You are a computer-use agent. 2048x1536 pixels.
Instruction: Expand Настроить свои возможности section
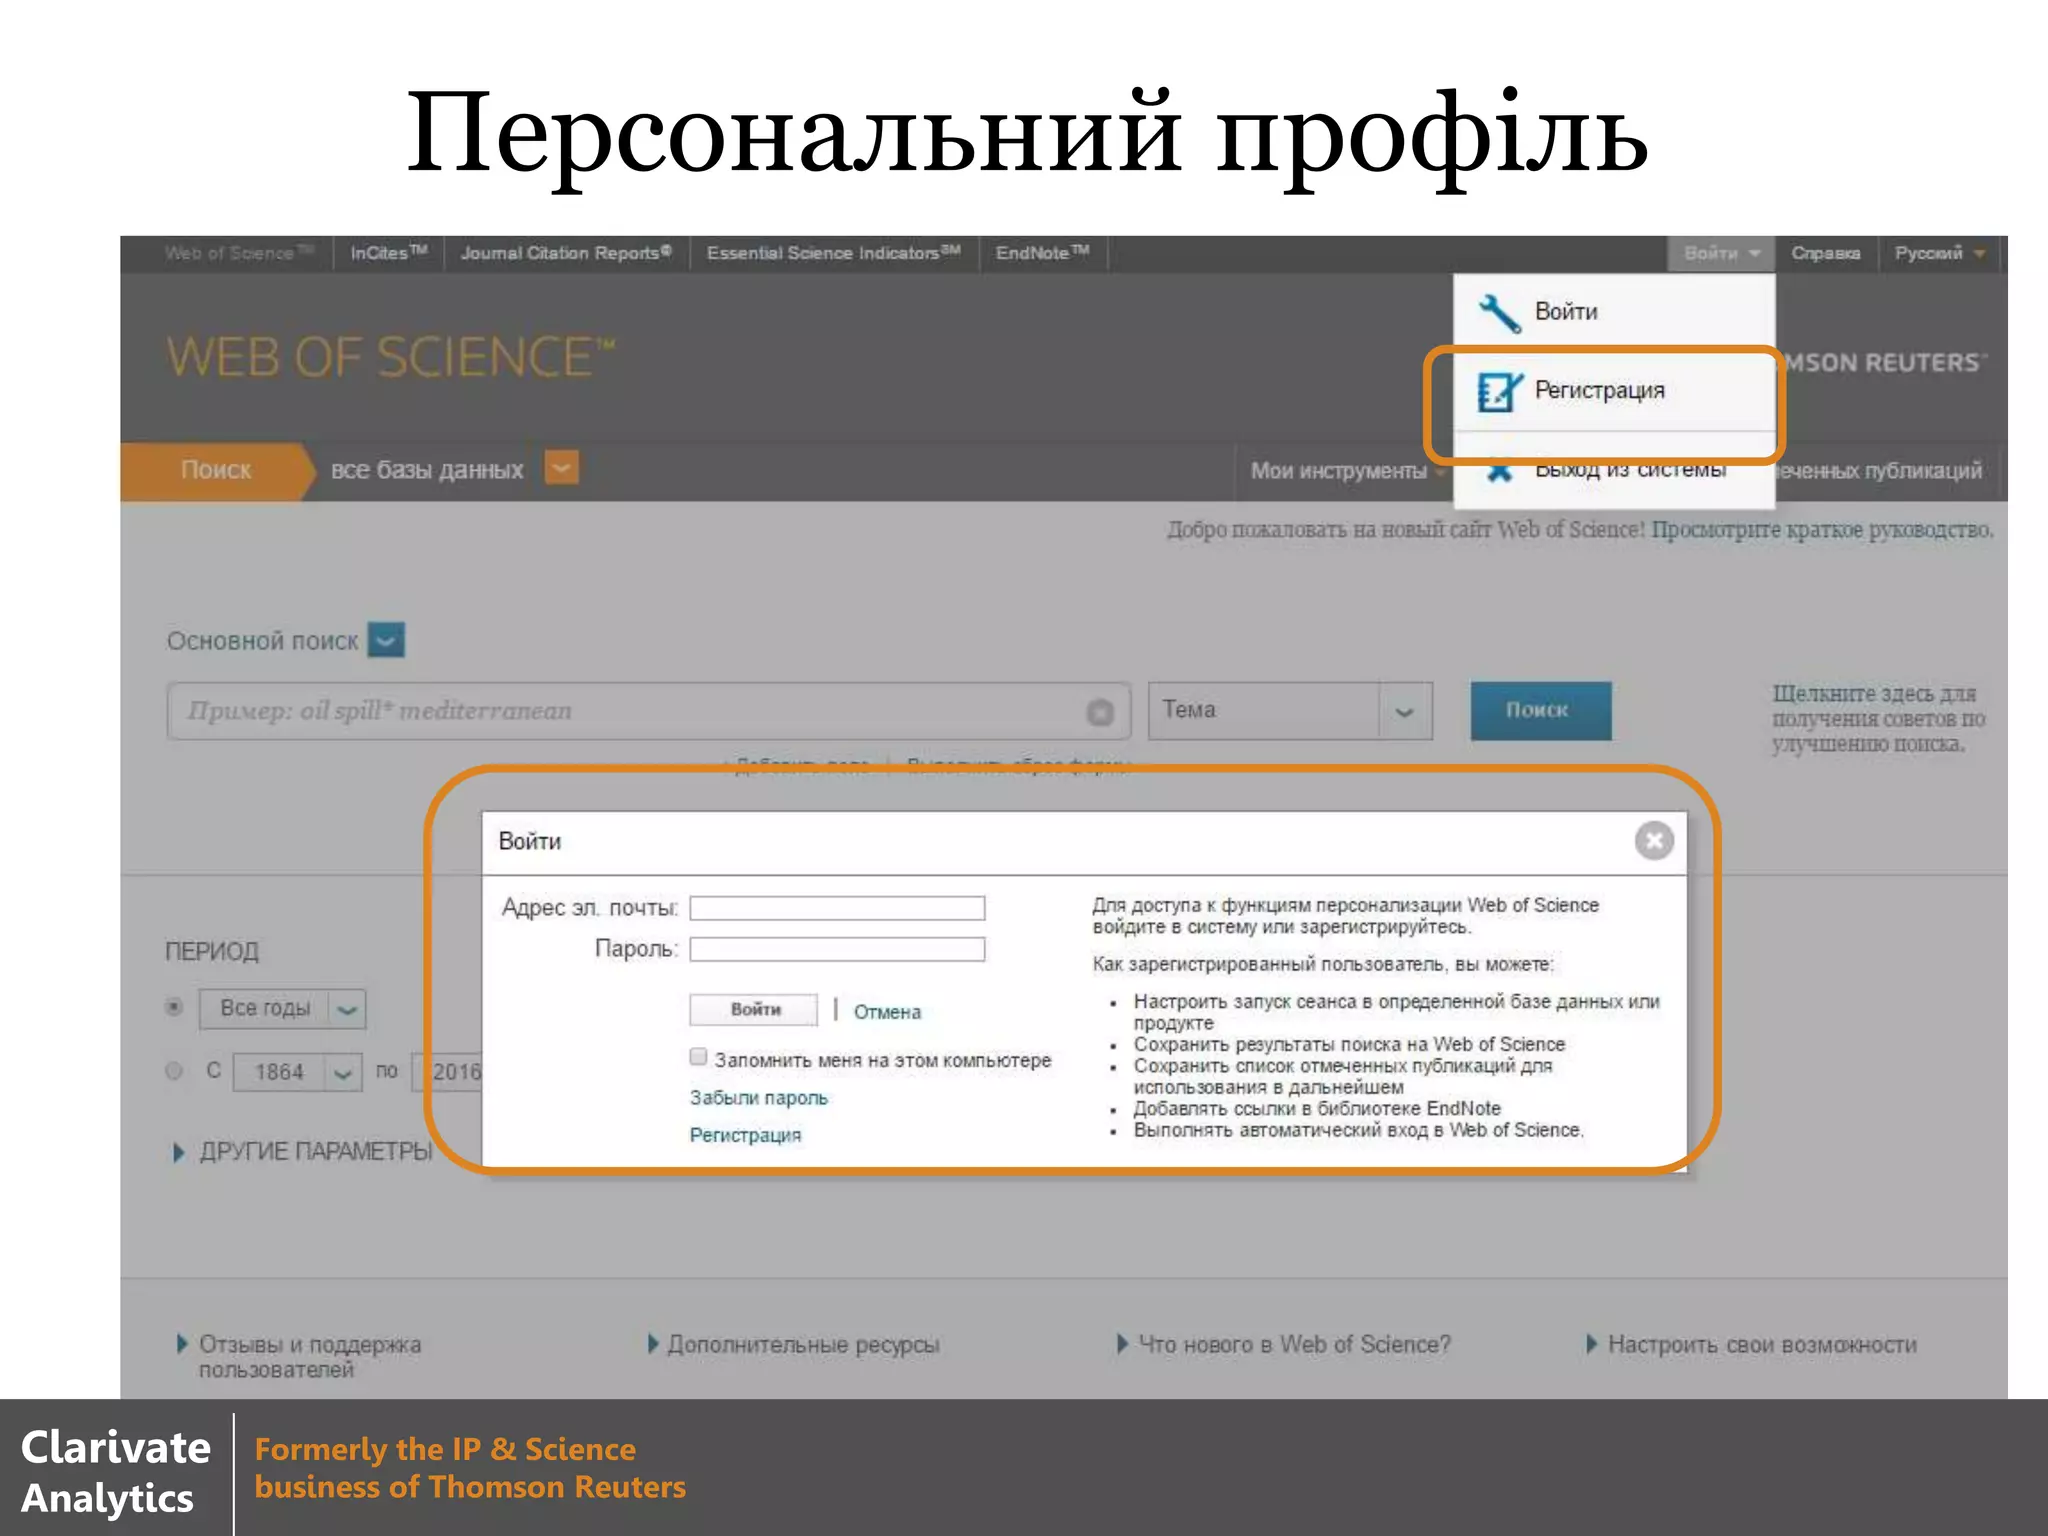point(1752,1345)
